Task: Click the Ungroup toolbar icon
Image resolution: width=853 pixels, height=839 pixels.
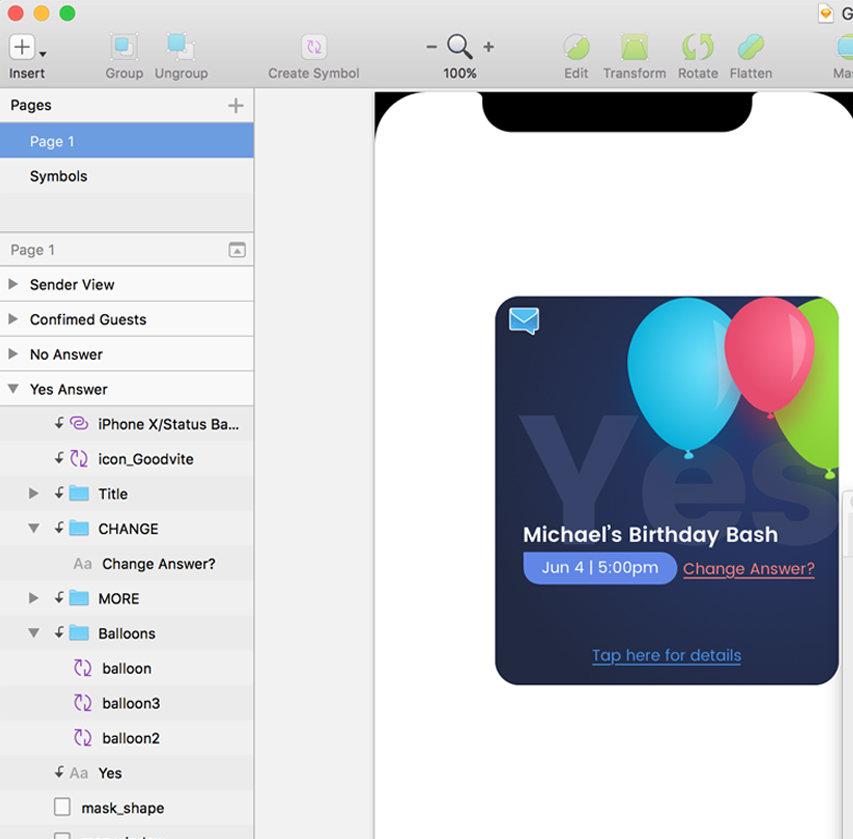Action: tap(181, 47)
